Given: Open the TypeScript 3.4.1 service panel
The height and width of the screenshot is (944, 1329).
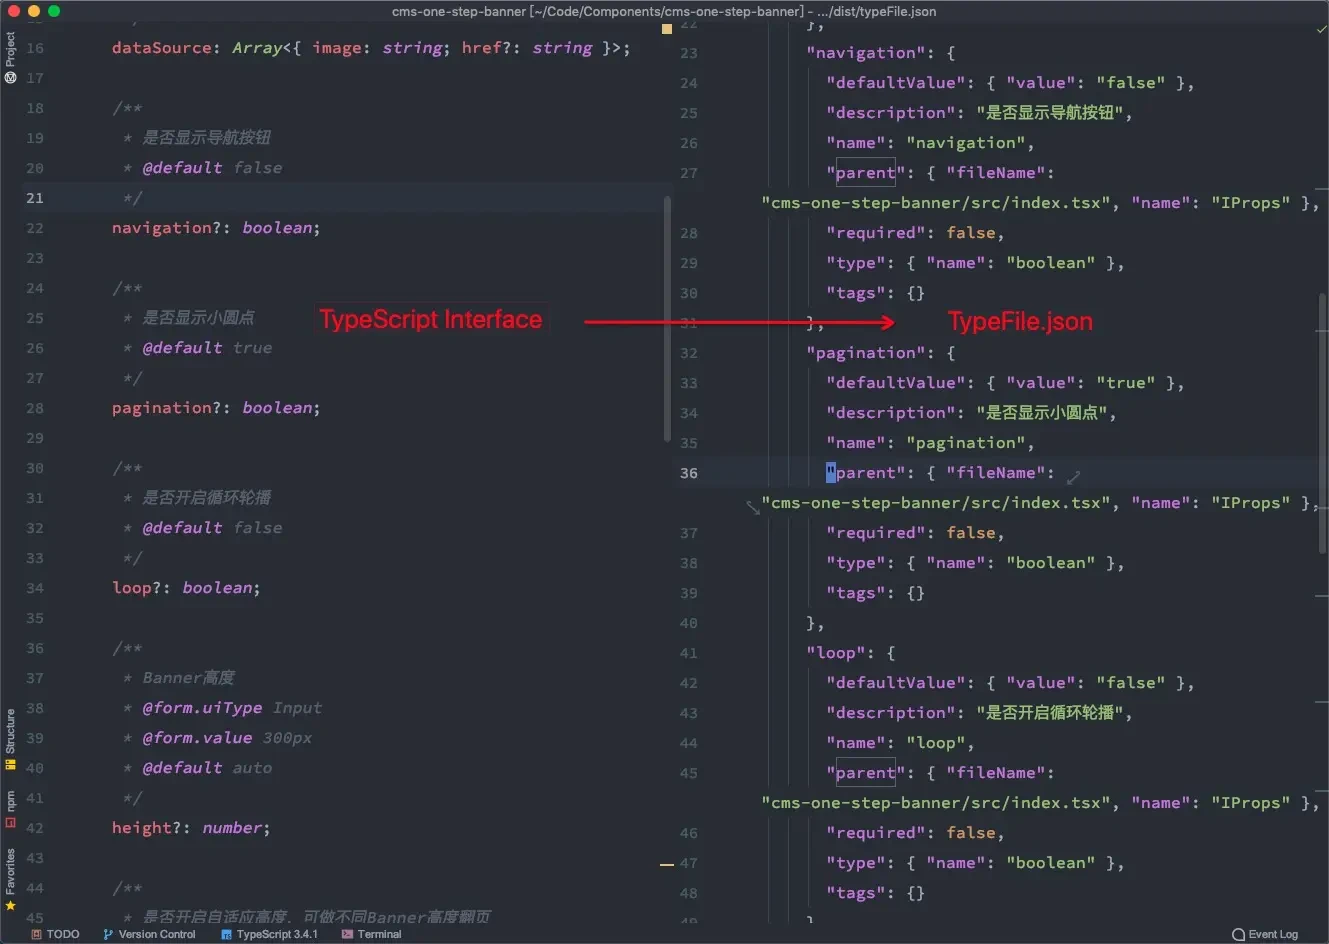Looking at the screenshot, I should pos(269,934).
